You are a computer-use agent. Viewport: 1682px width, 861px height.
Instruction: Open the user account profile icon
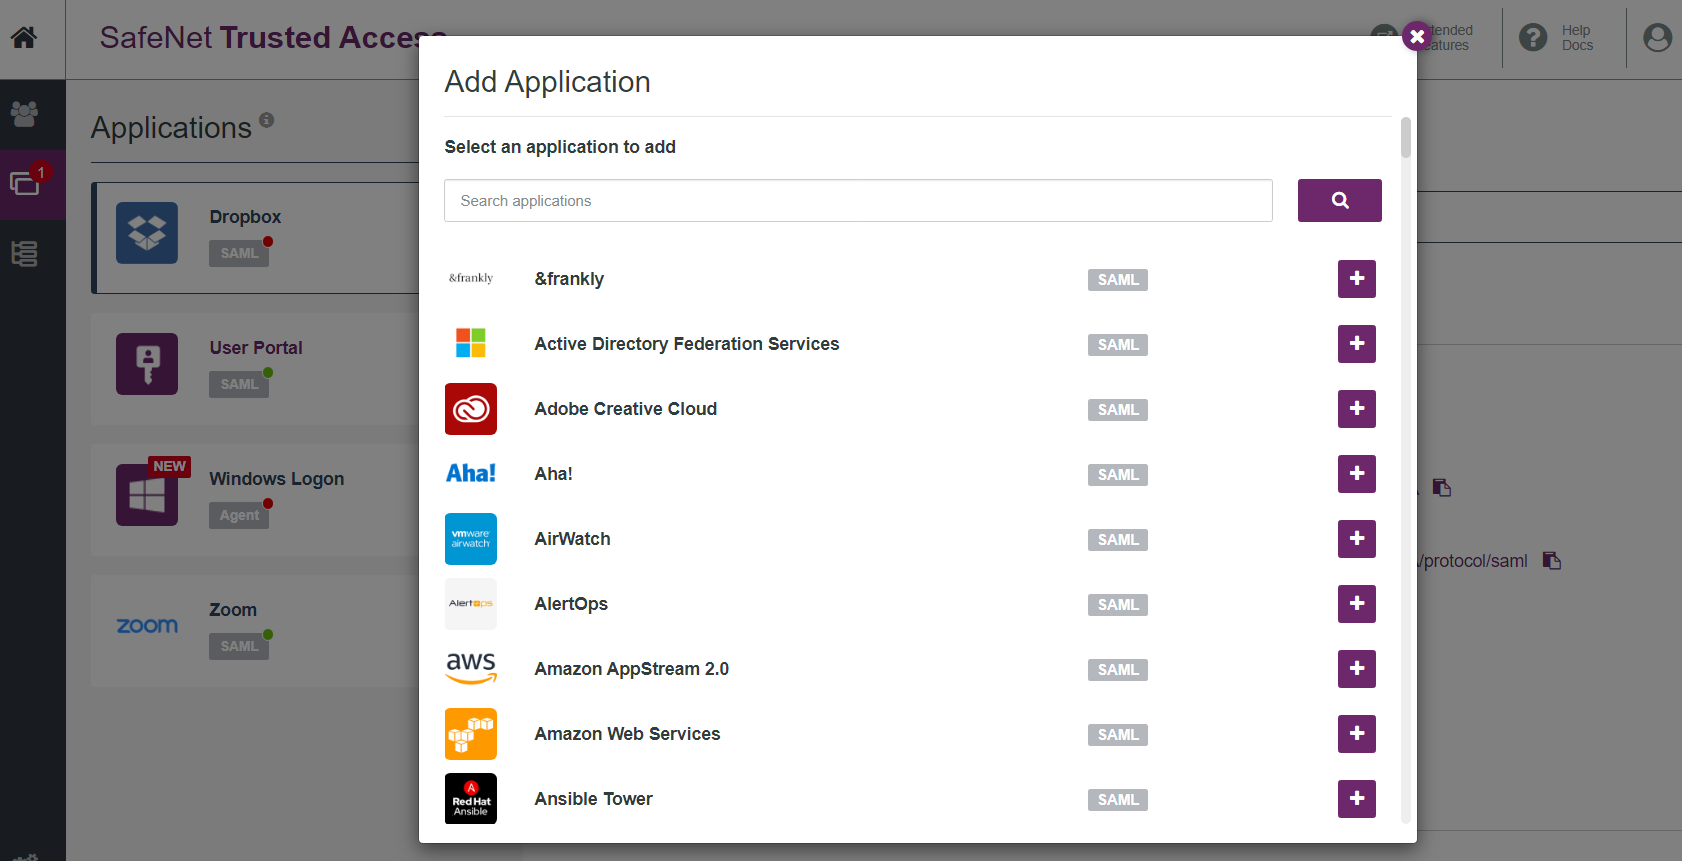(x=1657, y=38)
